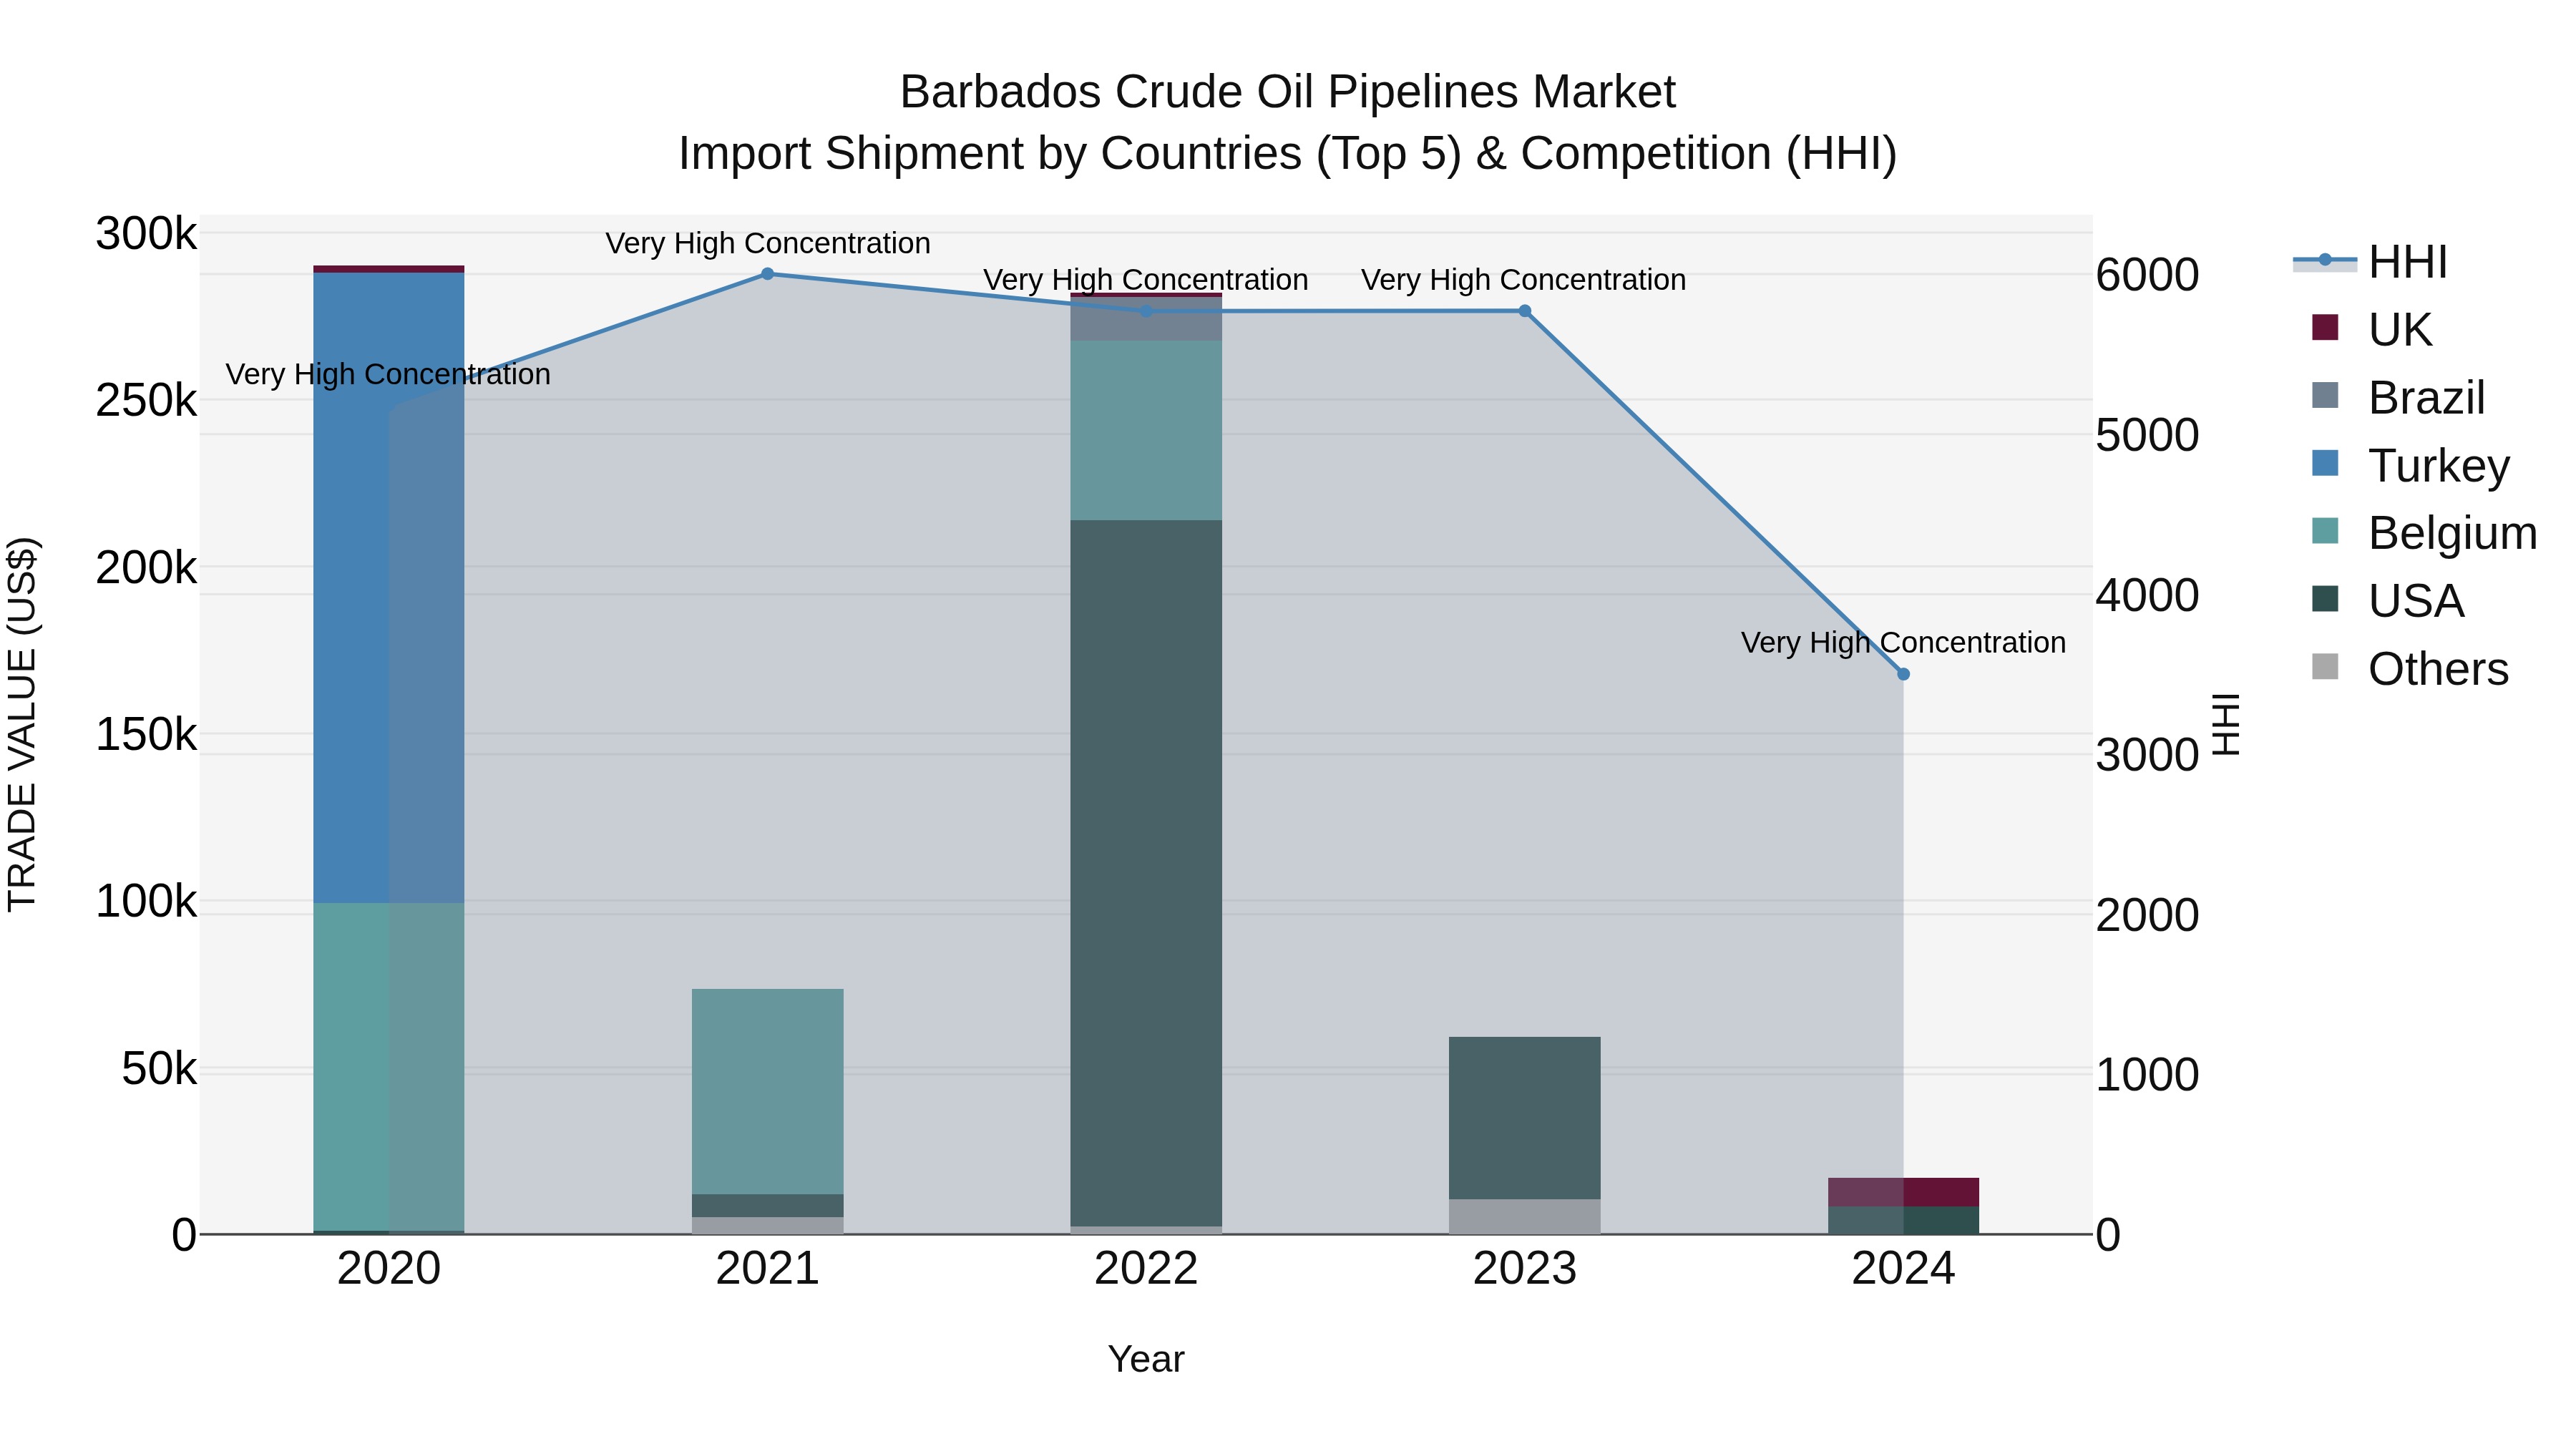Toggle the Brazil legend entry
The width and height of the screenshot is (2576, 1449).
(x=2398, y=397)
